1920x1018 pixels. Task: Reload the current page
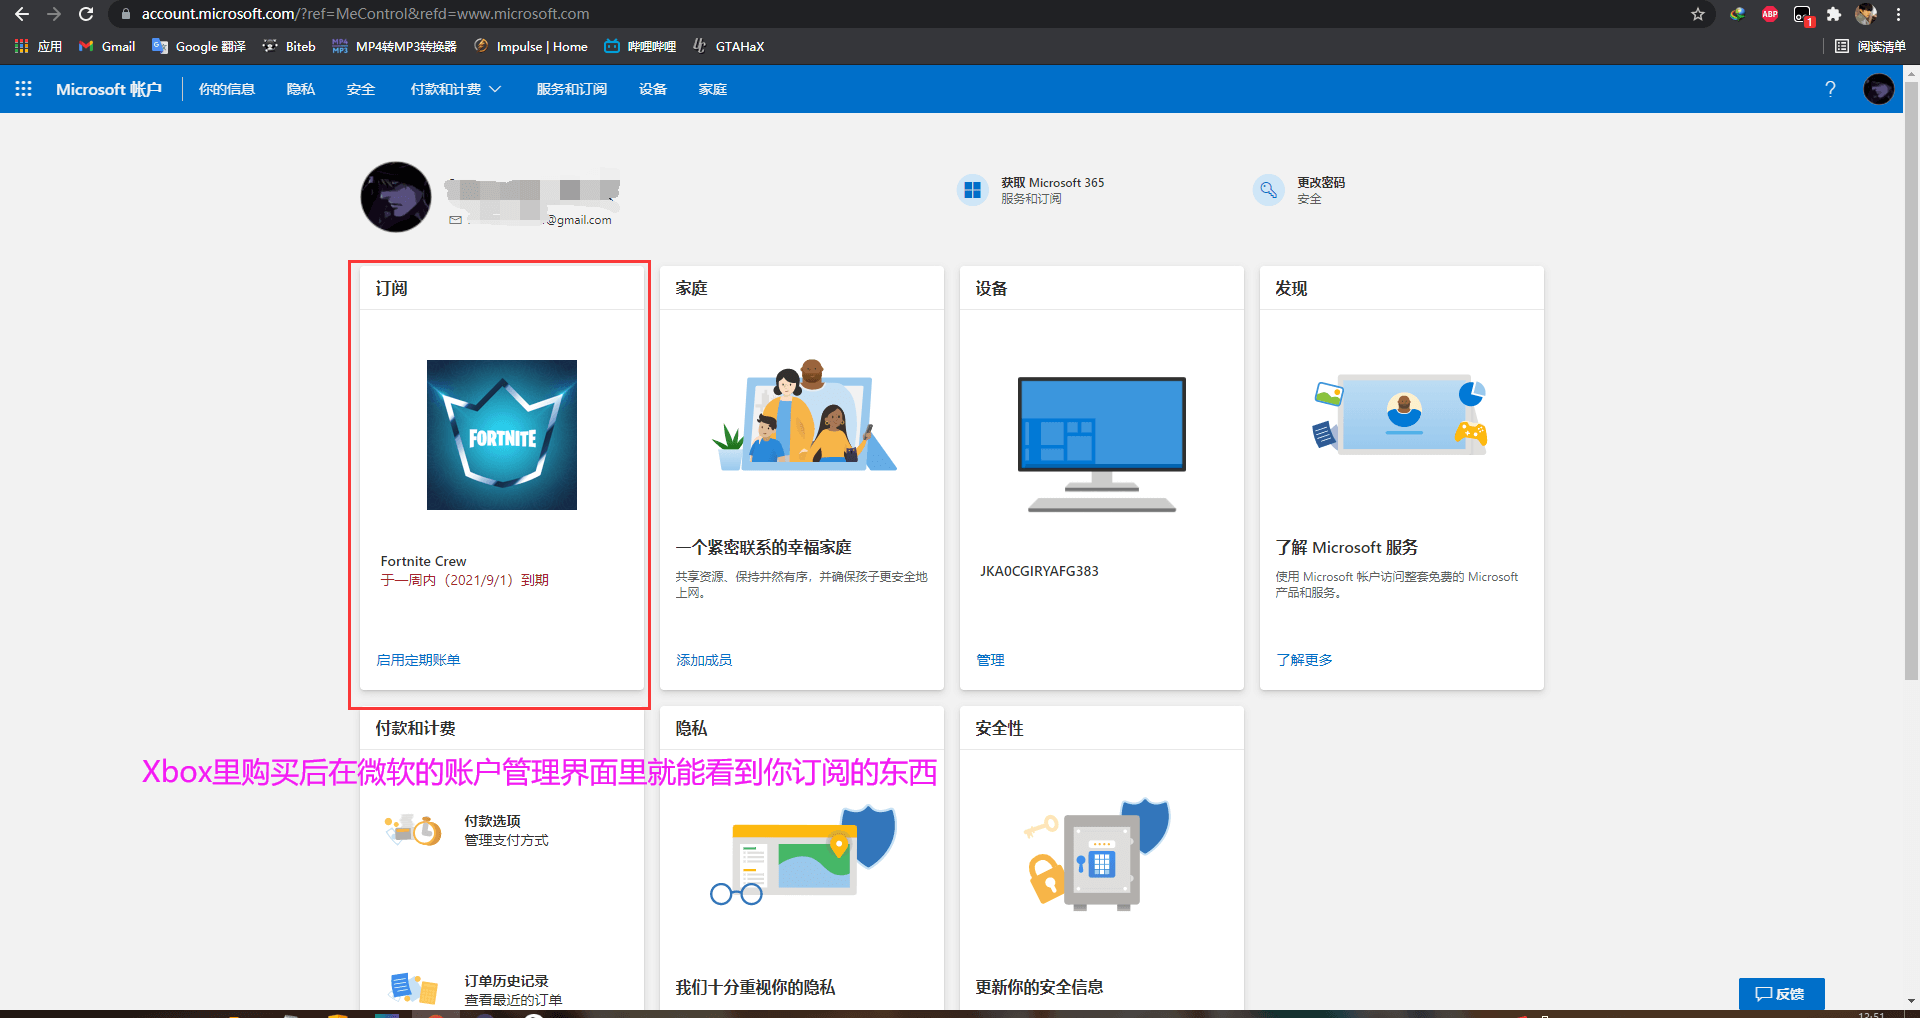pos(86,14)
